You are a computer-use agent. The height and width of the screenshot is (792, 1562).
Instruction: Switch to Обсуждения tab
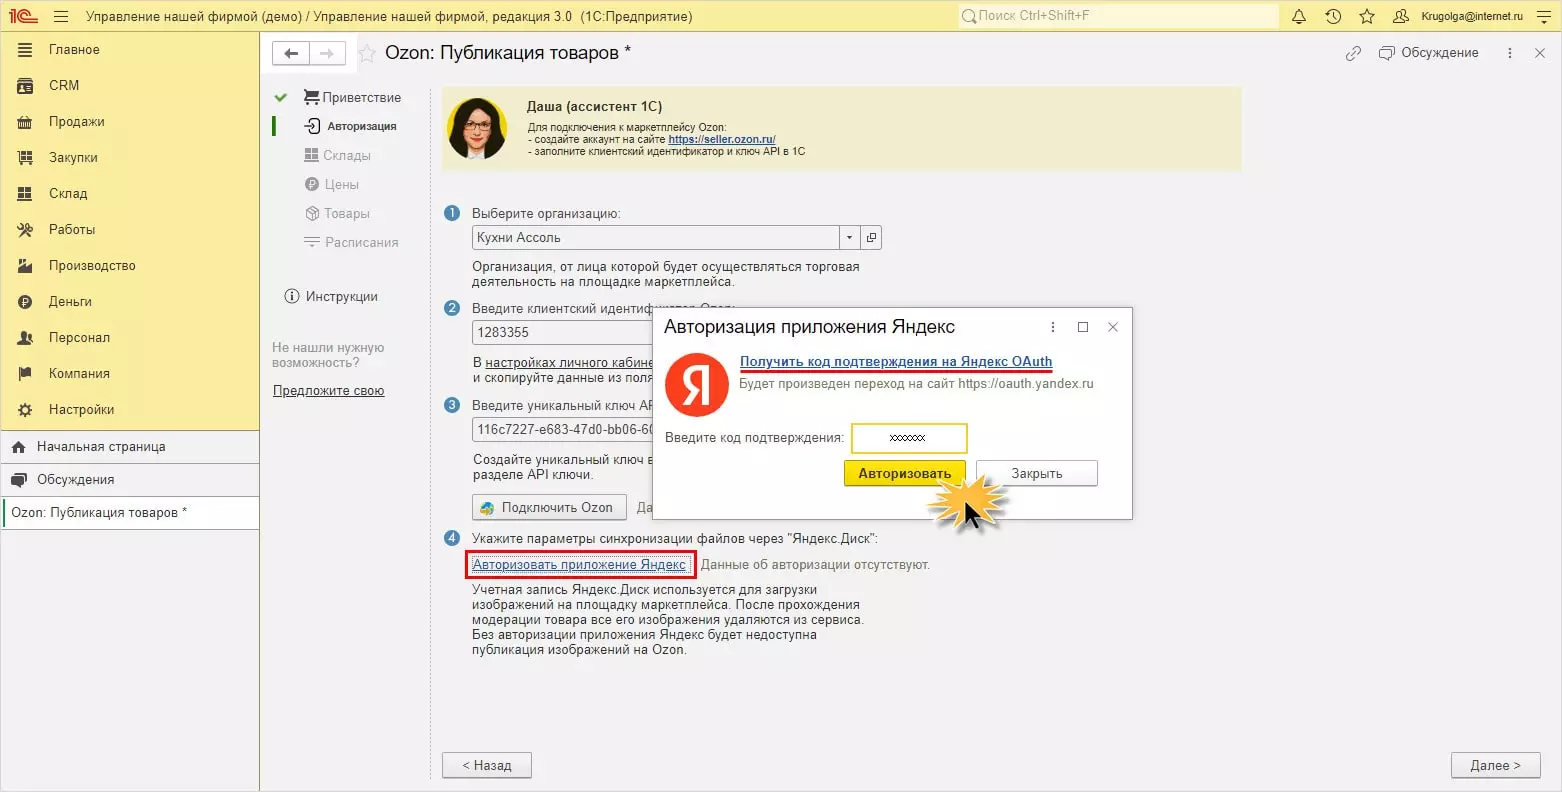130,480
